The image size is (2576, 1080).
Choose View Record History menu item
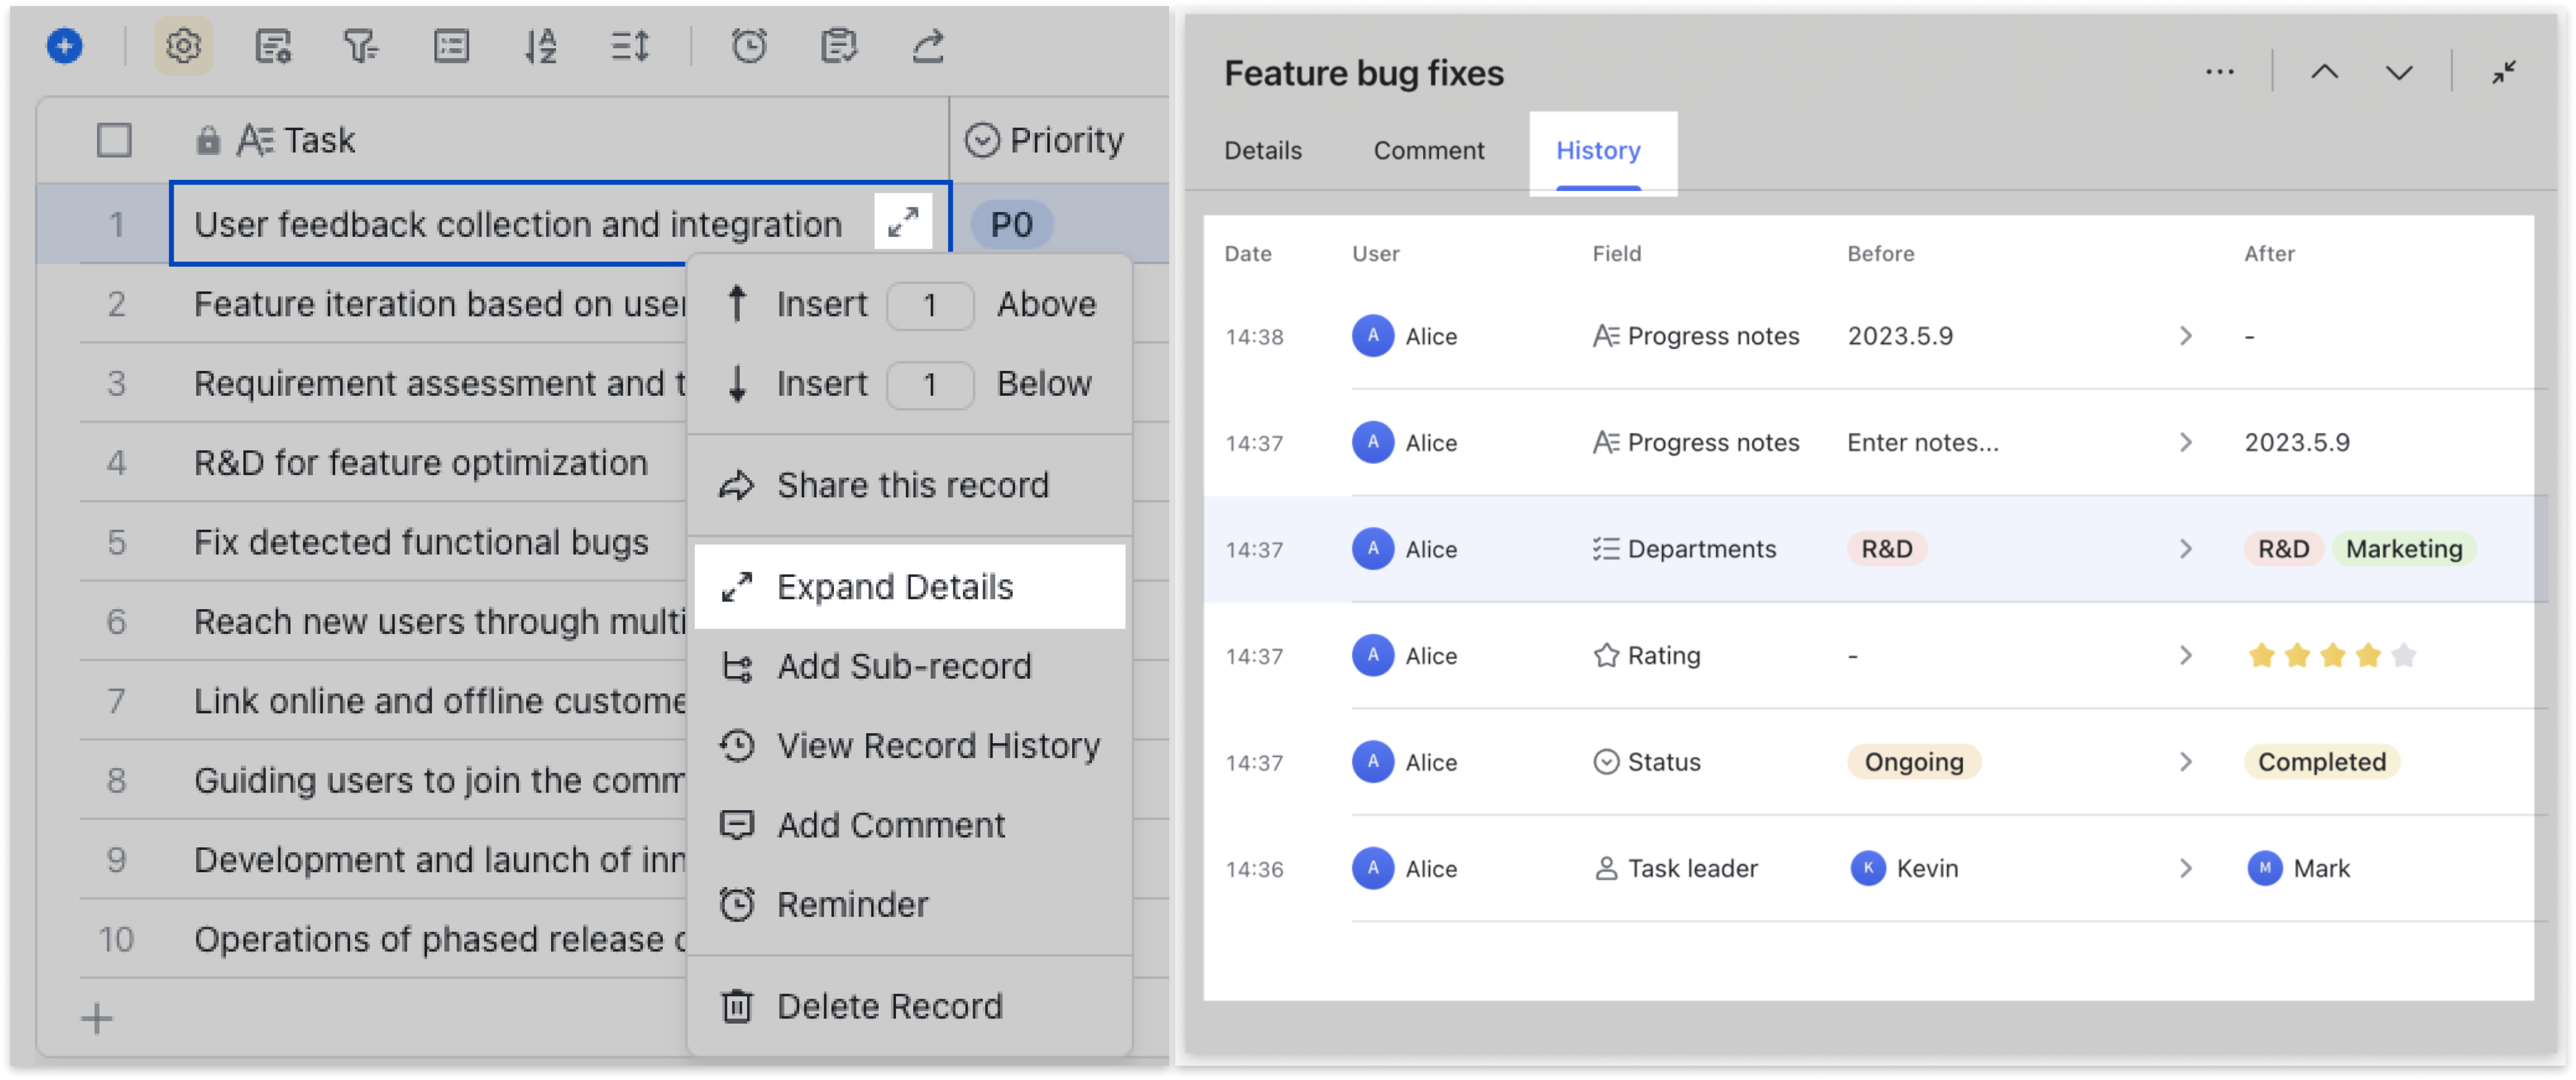(x=909, y=745)
